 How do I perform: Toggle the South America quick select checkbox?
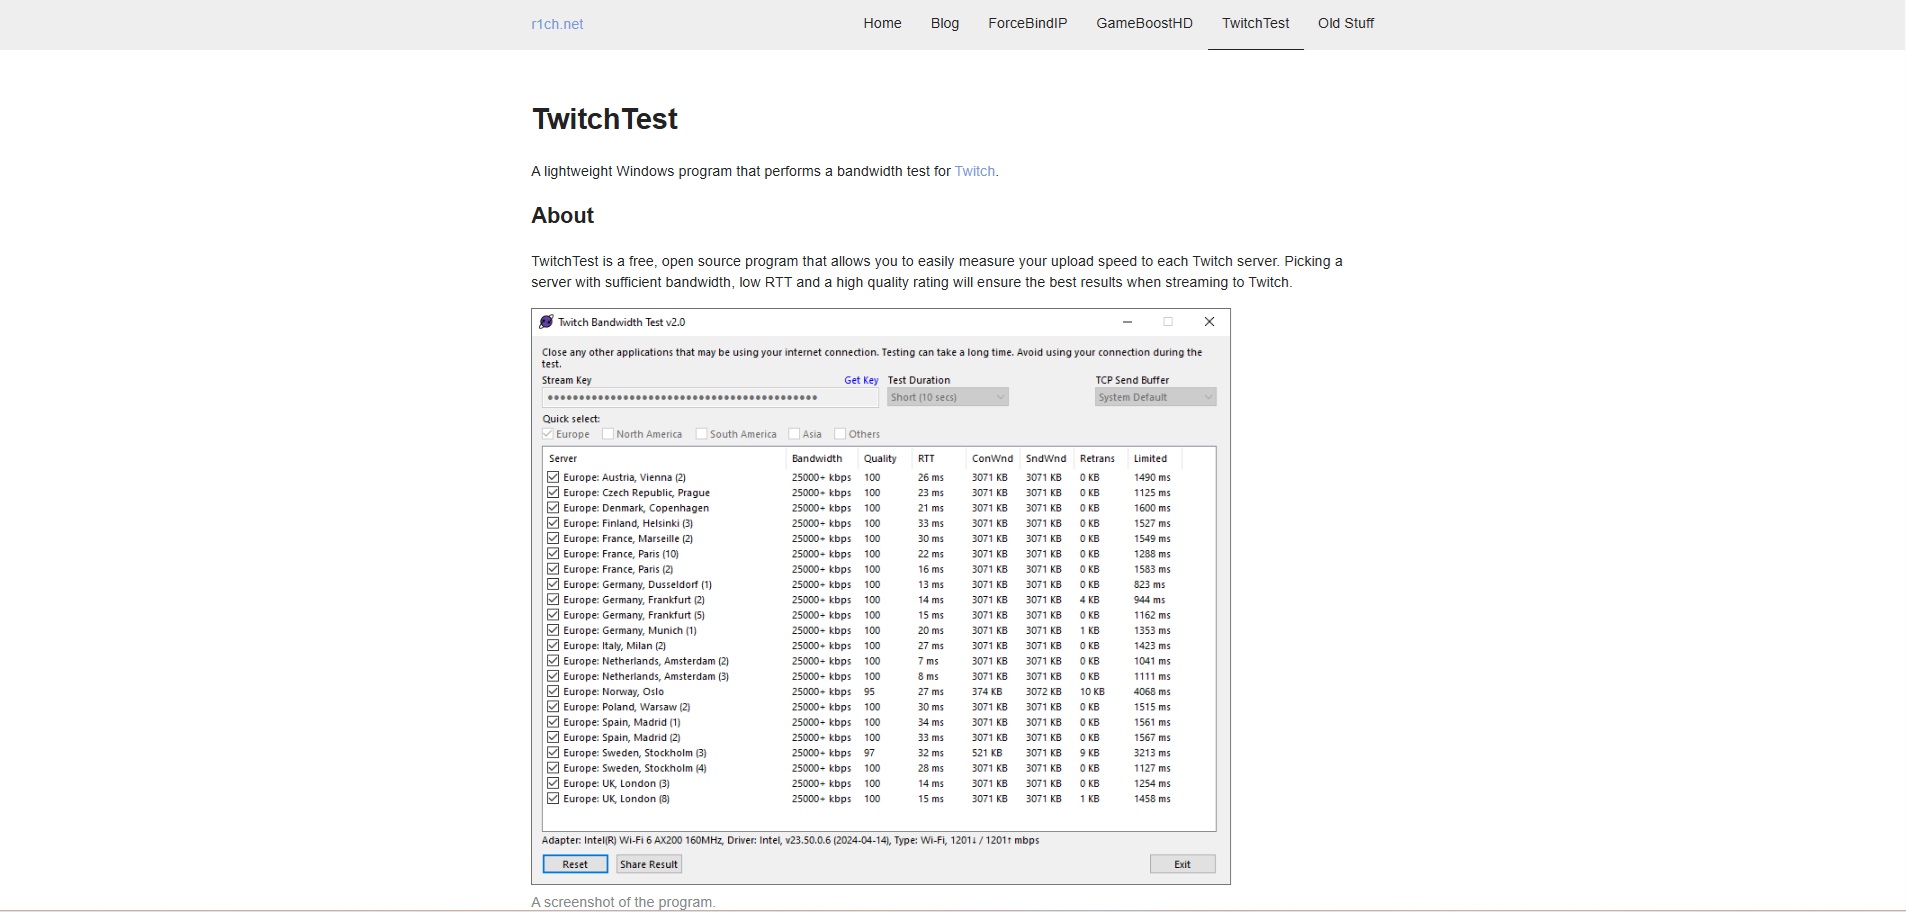pos(701,434)
